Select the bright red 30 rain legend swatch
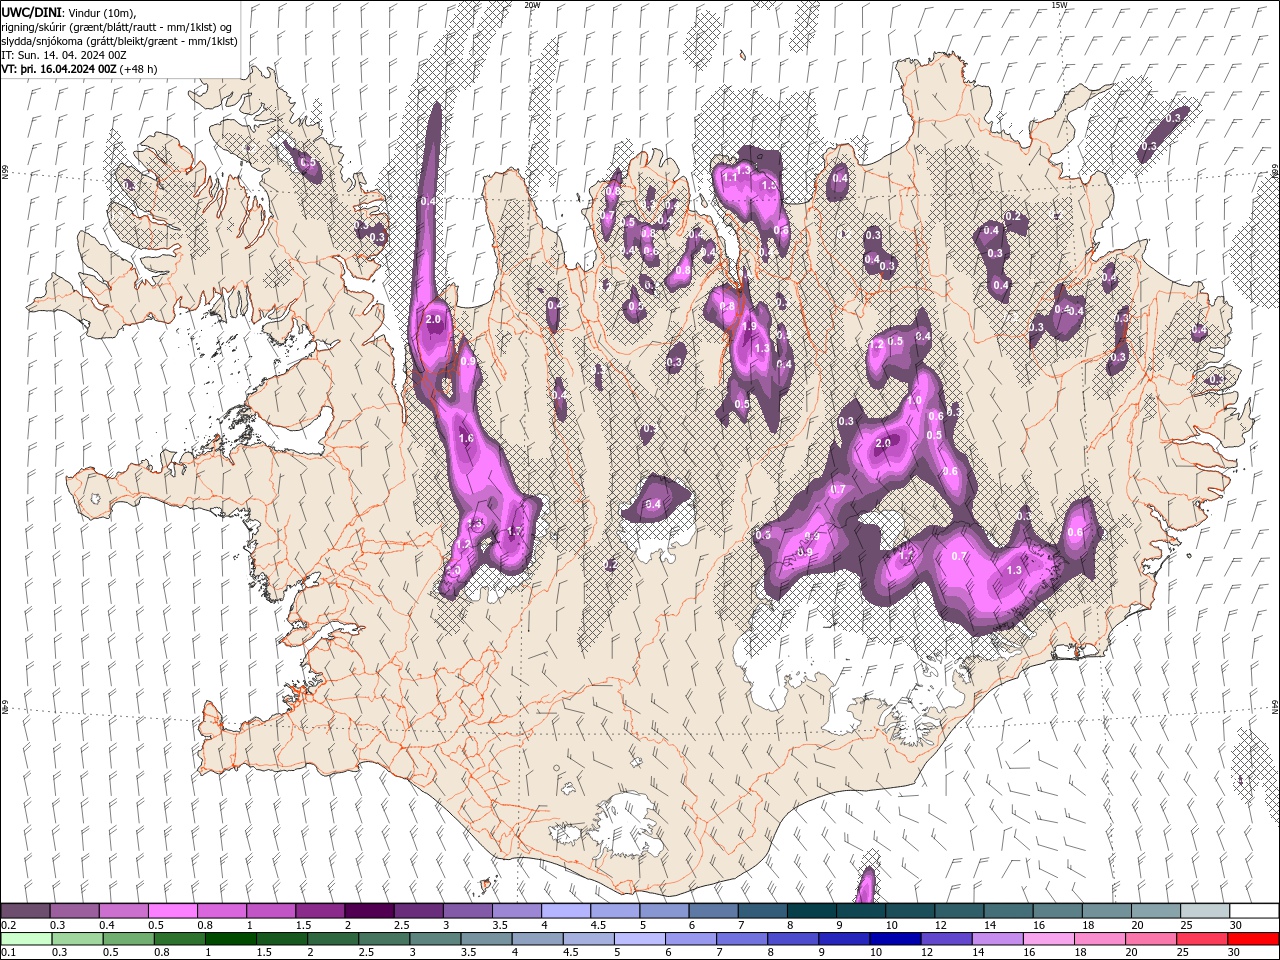Image resolution: width=1280 pixels, height=960 pixels. 1253,939
